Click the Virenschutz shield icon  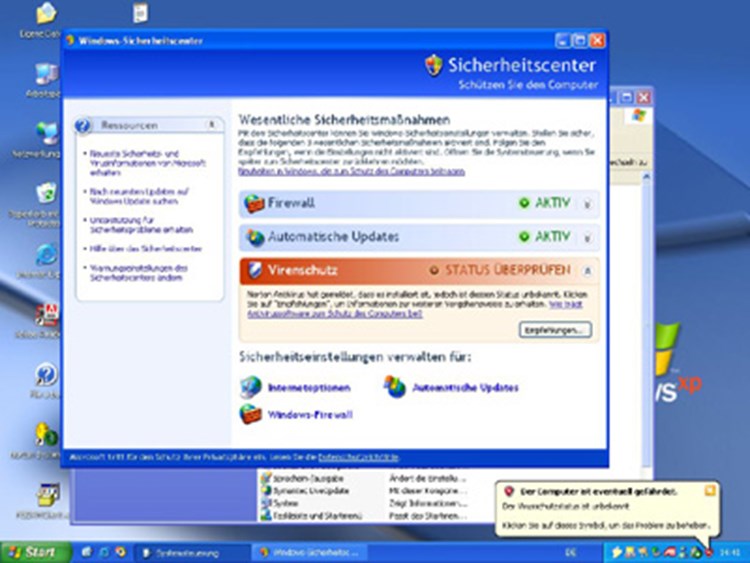tap(254, 270)
